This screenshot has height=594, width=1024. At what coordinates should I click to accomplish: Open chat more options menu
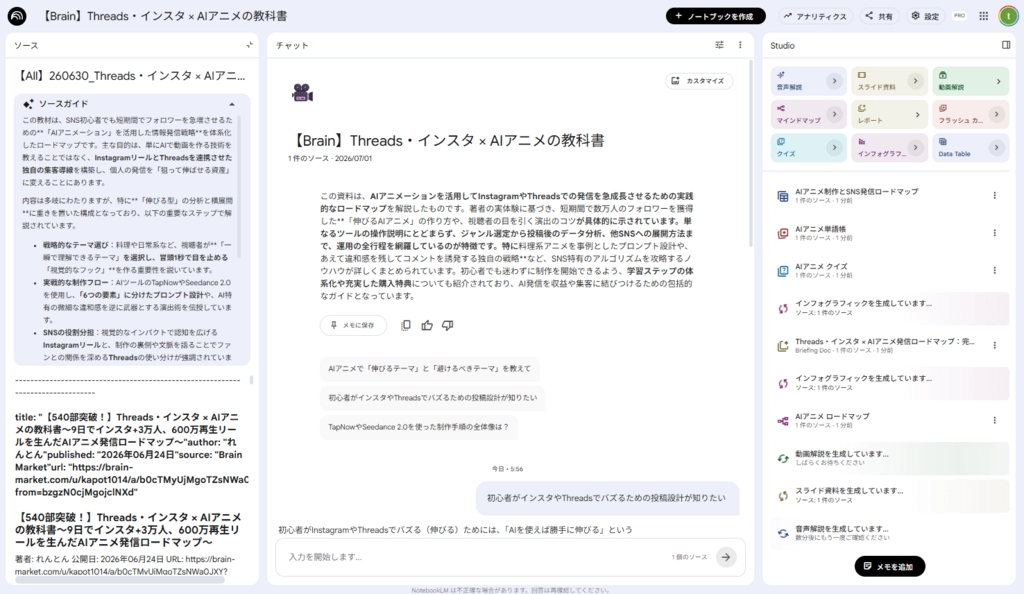pos(740,45)
